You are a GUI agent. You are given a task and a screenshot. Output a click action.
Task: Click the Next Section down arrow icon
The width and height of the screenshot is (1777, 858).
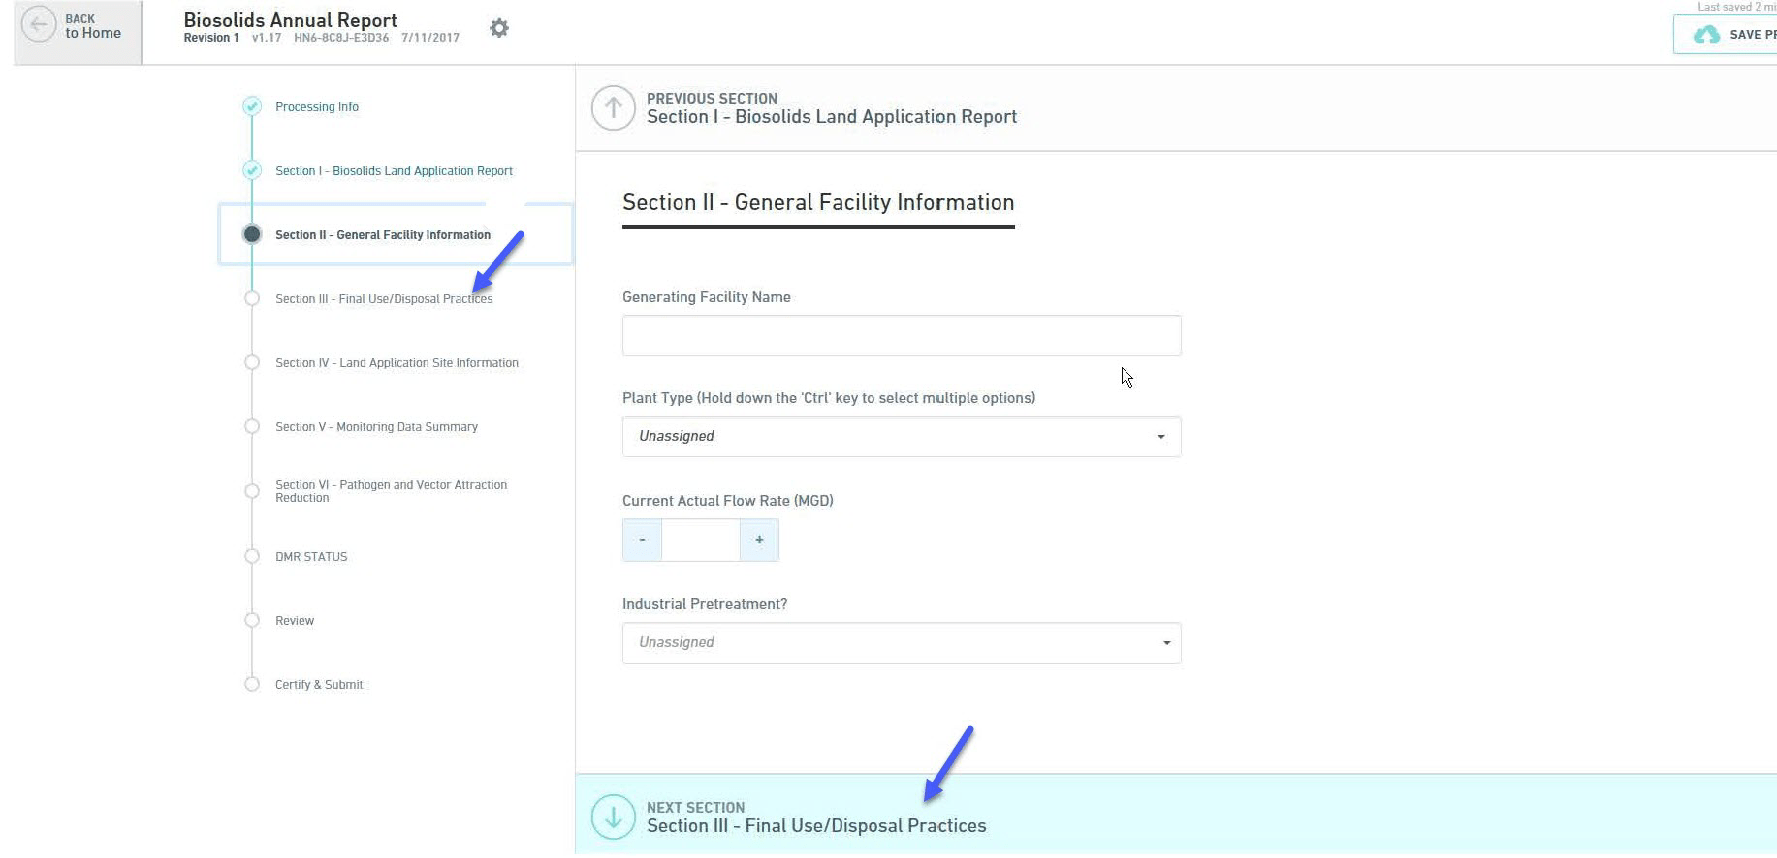click(613, 817)
